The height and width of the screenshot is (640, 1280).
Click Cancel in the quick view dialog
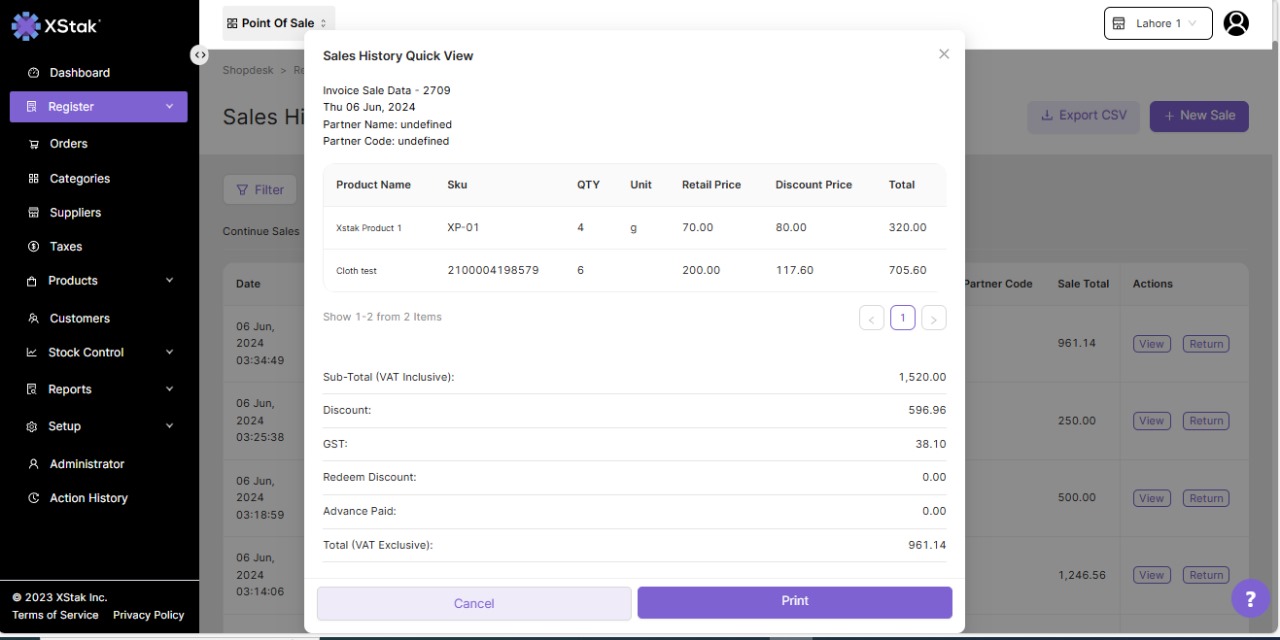tap(474, 603)
